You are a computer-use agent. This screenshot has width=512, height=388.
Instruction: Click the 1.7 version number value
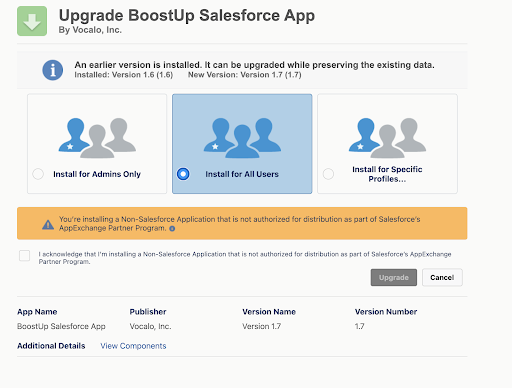coord(360,326)
